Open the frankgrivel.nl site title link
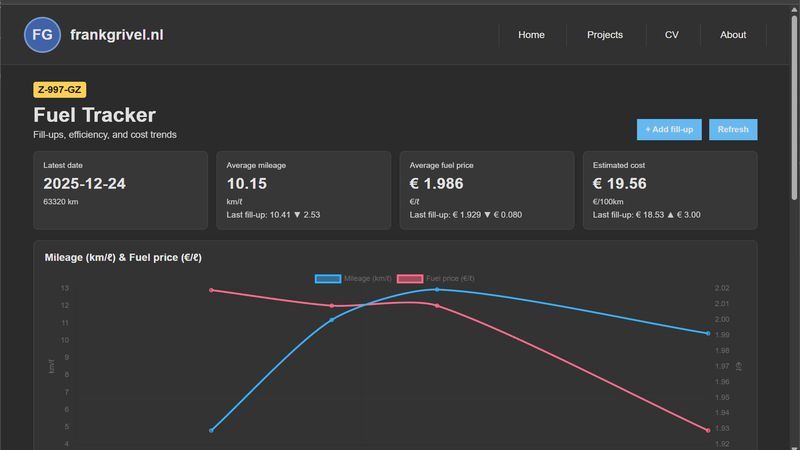This screenshot has width=800, height=450. tap(116, 35)
